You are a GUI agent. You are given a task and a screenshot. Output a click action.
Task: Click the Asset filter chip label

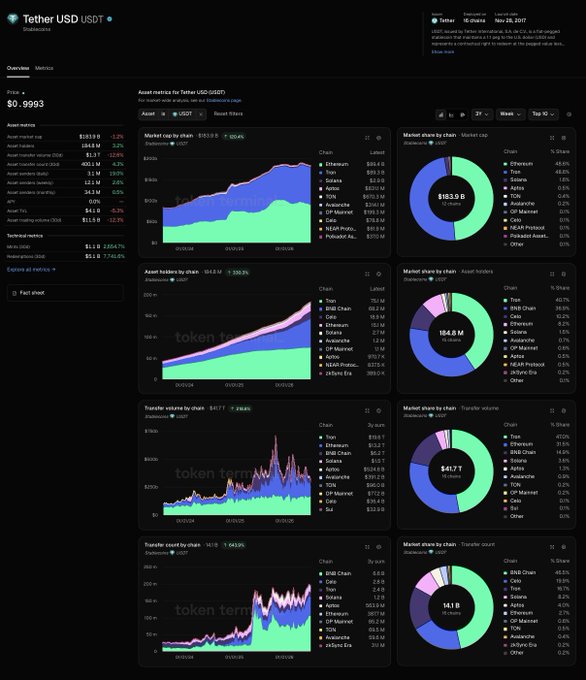[148, 114]
